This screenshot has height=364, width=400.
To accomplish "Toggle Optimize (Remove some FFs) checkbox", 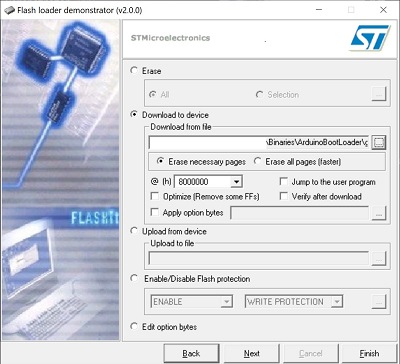I will pos(155,196).
